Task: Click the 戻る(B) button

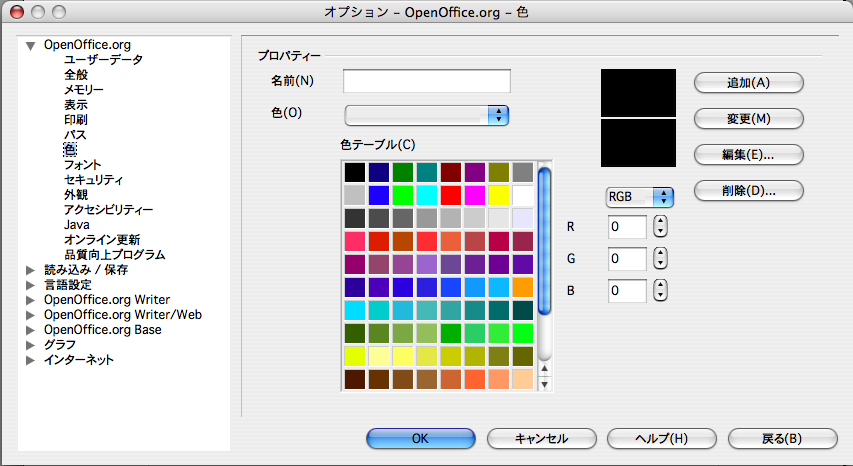Action: click(782, 438)
